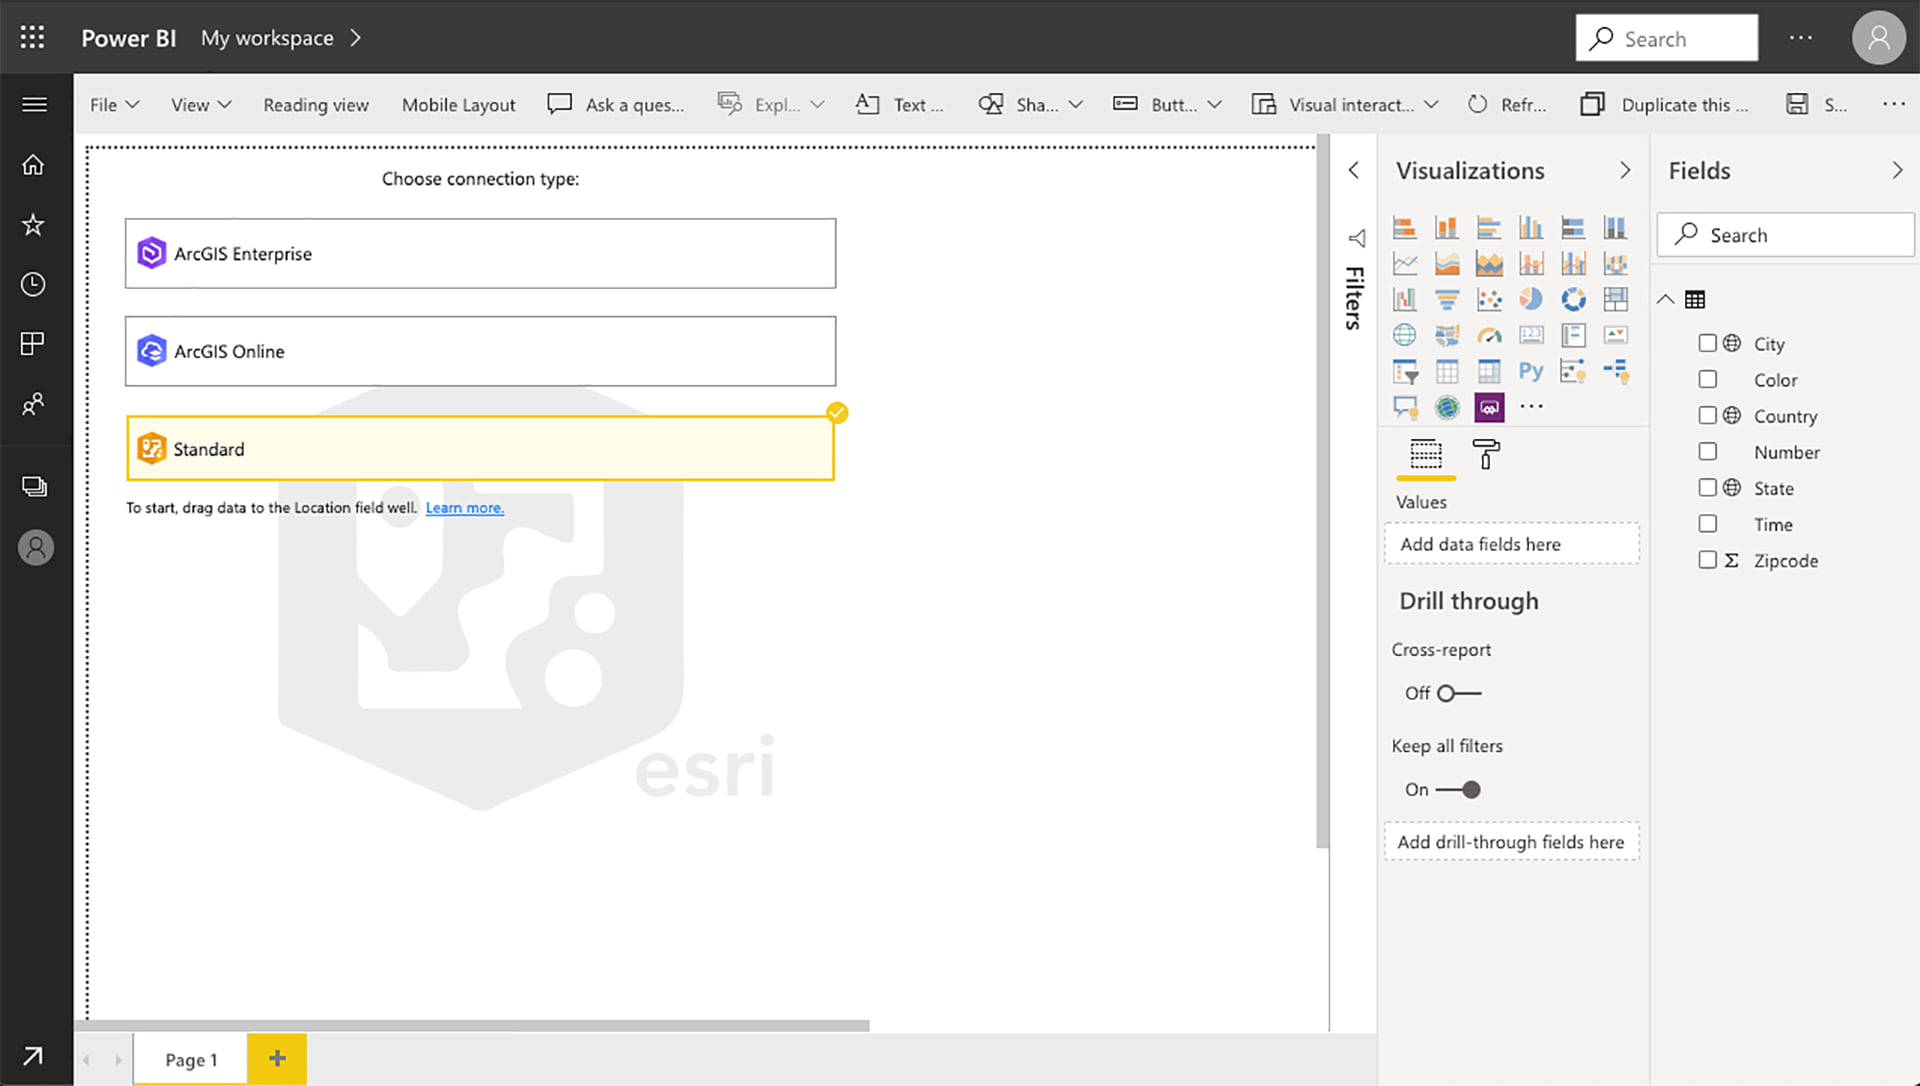The height and width of the screenshot is (1086, 1920).
Task: Check the Zipcode field checkbox
Action: click(1707, 560)
